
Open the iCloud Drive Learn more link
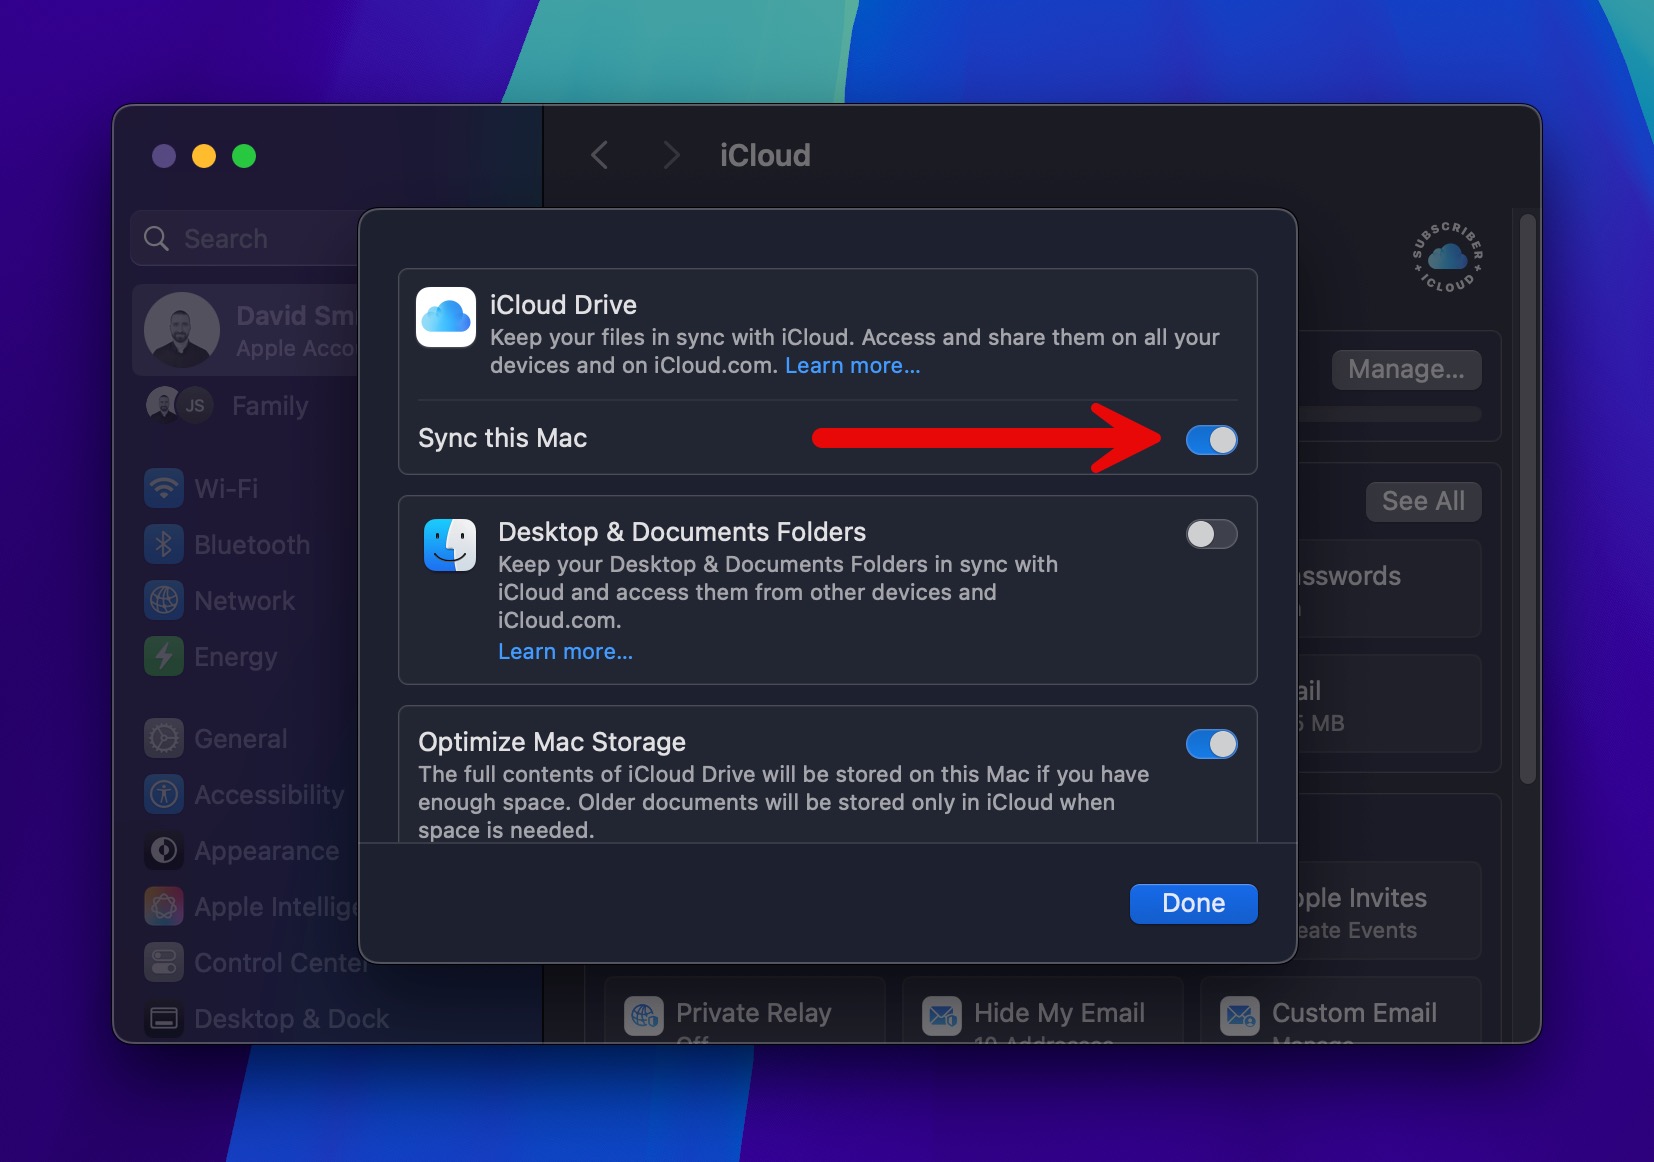click(x=851, y=366)
